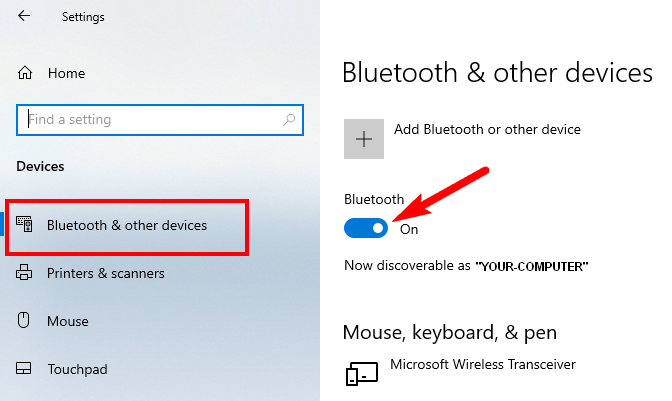672x401 pixels.
Task: Click the search magnifier icon
Action: (x=289, y=120)
